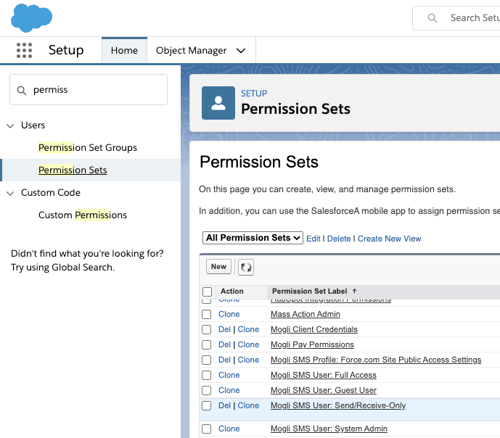The width and height of the screenshot is (500, 438).
Task: Check the Mogli SMS User: Guest User box
Action: [207, 390]
